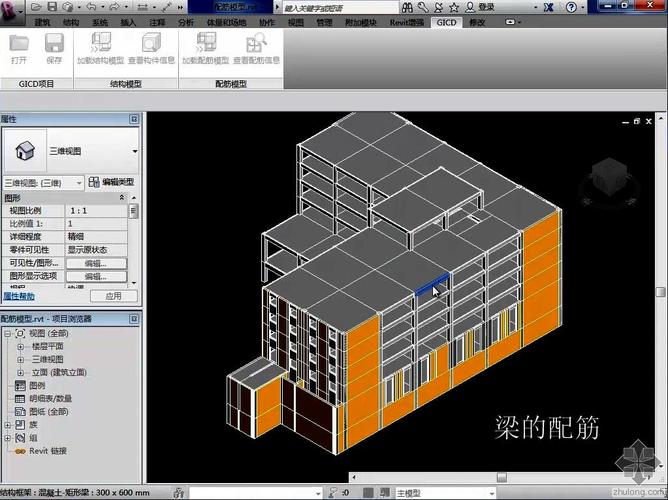Click the highlighted blue beam in the model
Screen dimensions: 668x500
coord(431,285)
